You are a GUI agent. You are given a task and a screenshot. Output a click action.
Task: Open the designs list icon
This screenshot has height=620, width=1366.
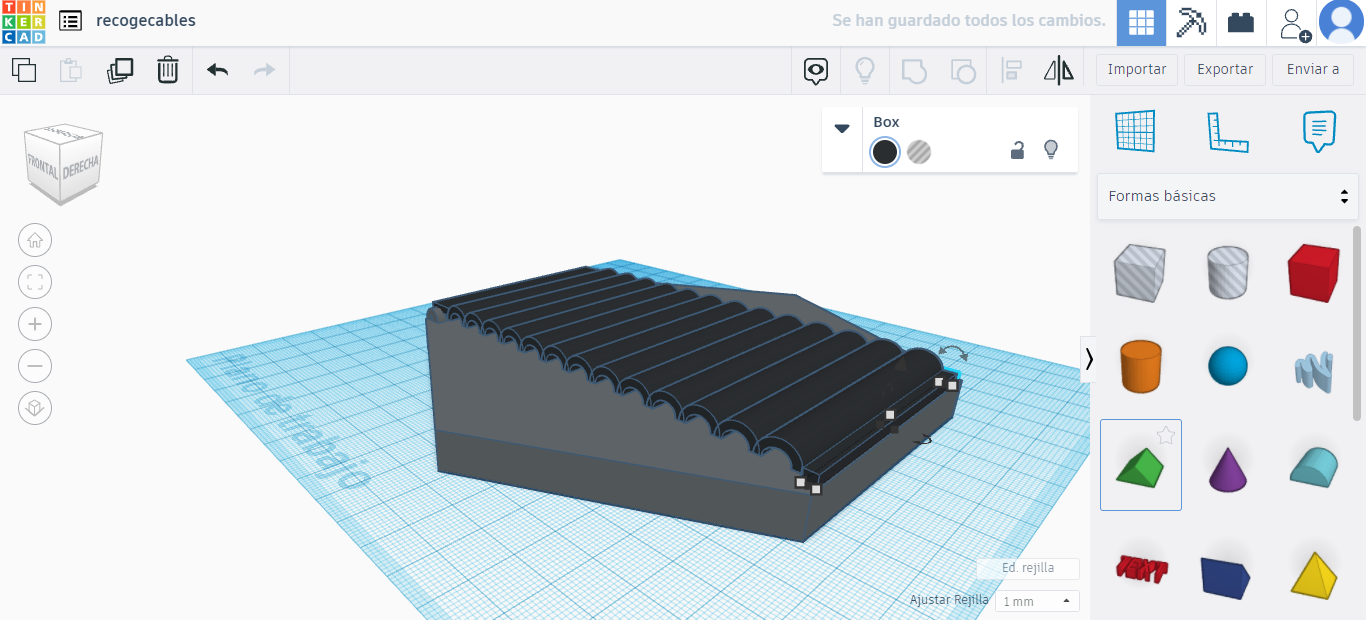70,20
